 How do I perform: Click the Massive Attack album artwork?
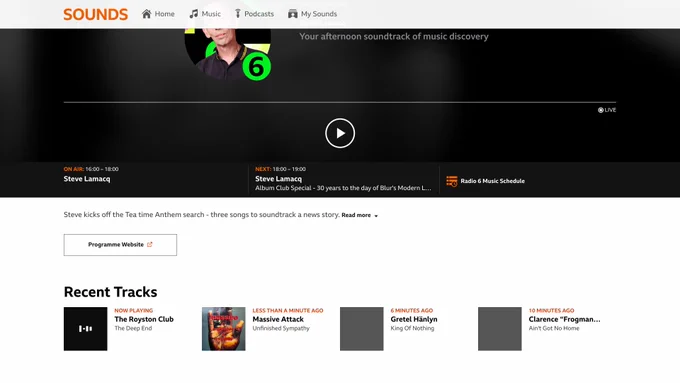[x=223, y=329]
